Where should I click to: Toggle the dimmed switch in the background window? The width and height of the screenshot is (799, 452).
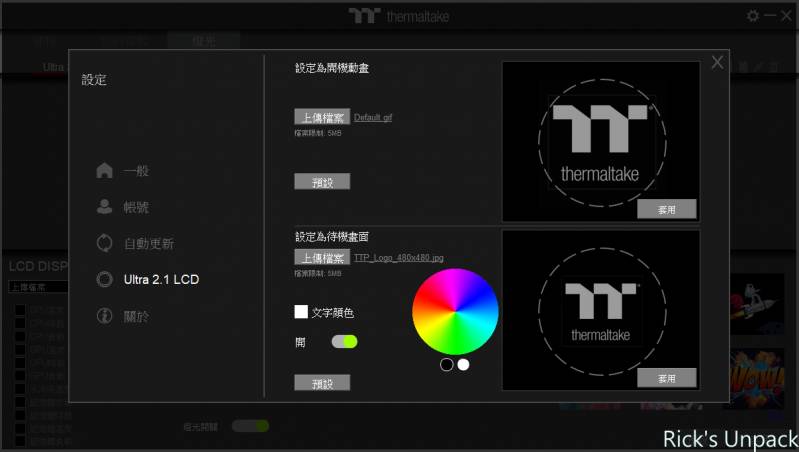(x=250, y=426)
